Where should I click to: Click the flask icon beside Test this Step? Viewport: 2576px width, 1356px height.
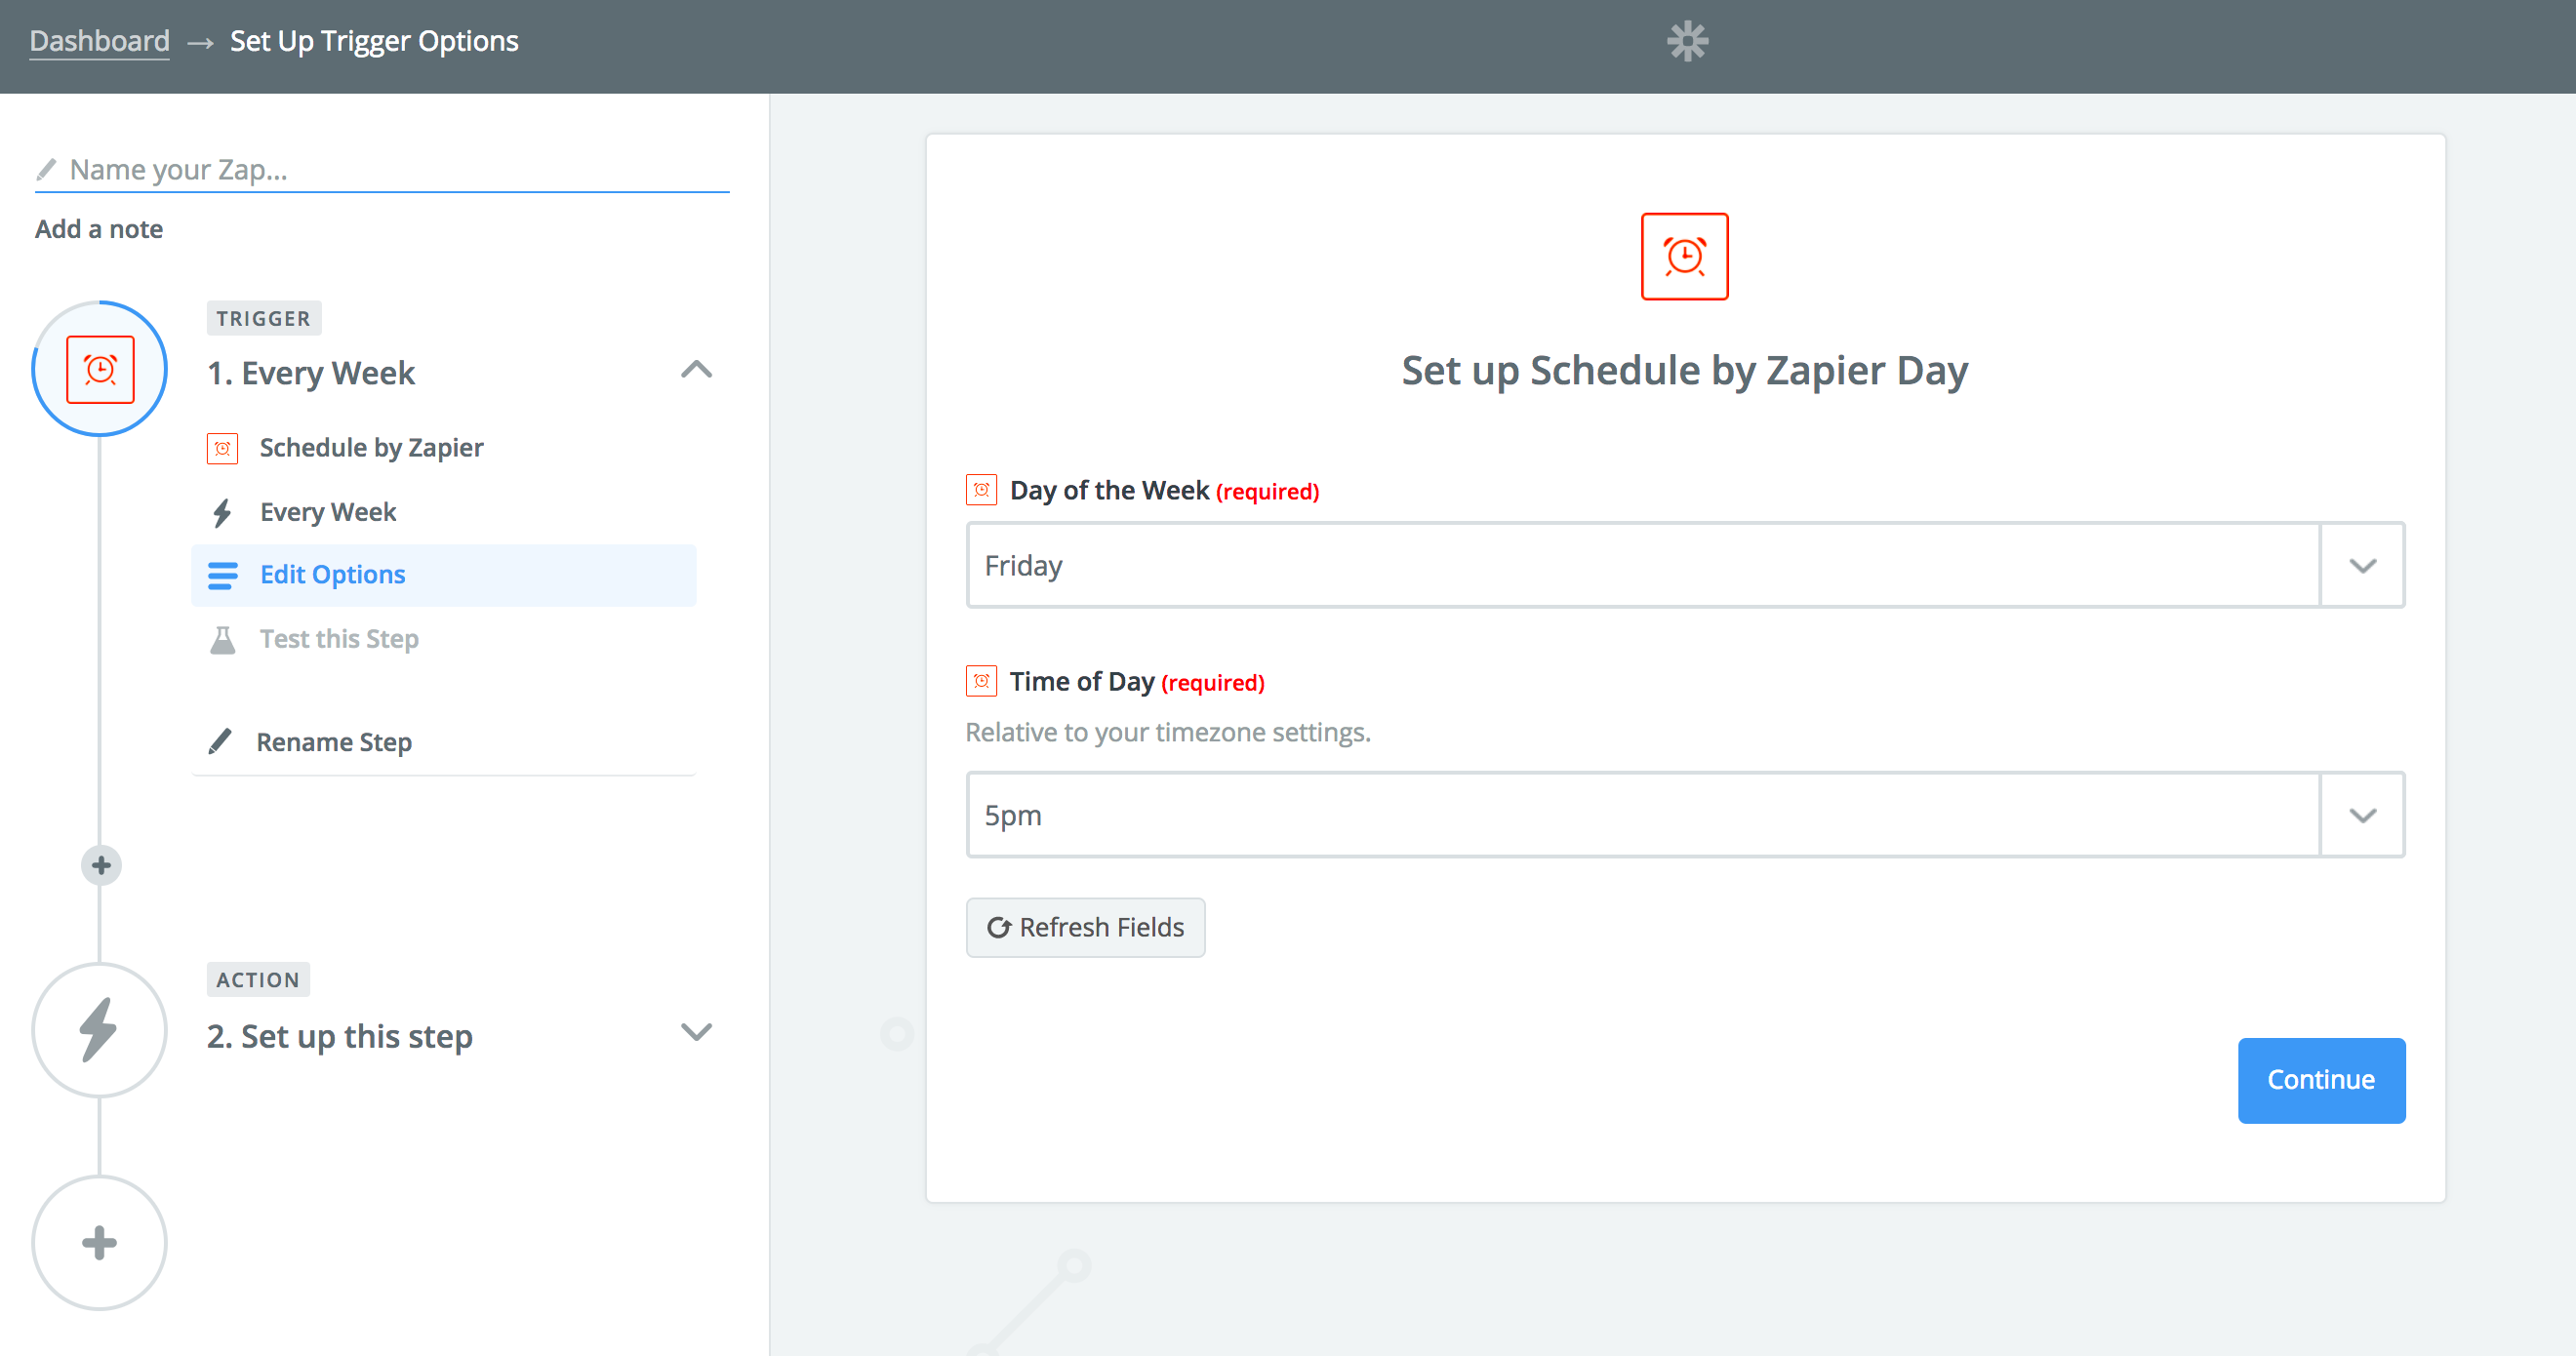222,639
